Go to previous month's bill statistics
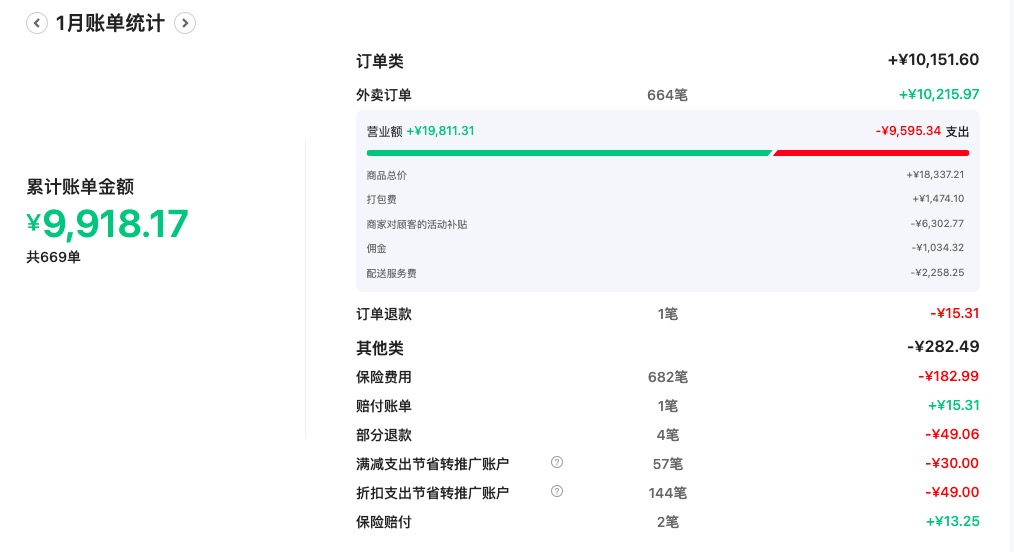 click(37, 23)
